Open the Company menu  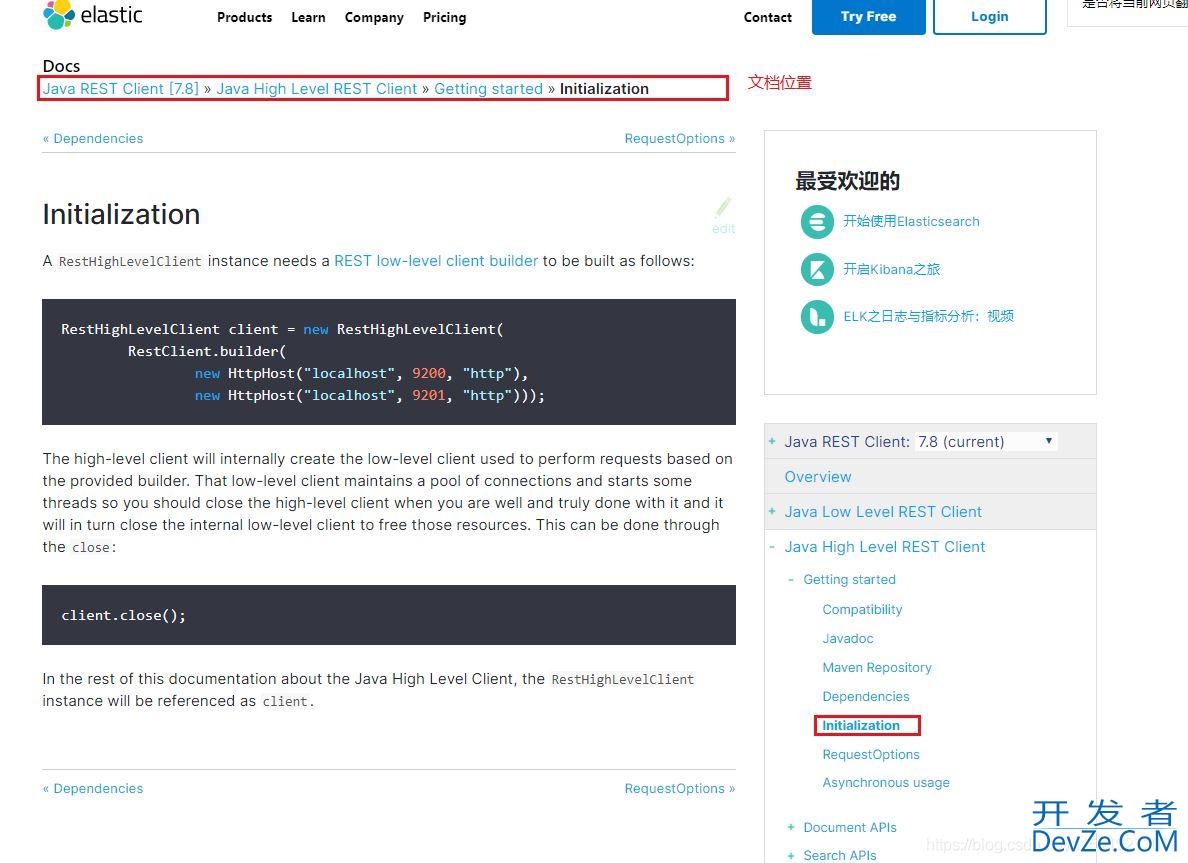tap(374, 17)
